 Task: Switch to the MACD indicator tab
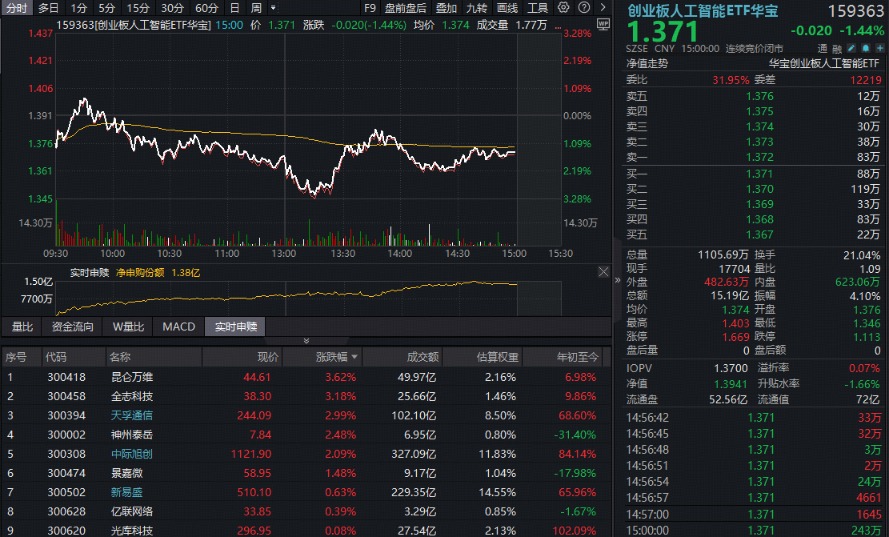click(179, 327)
